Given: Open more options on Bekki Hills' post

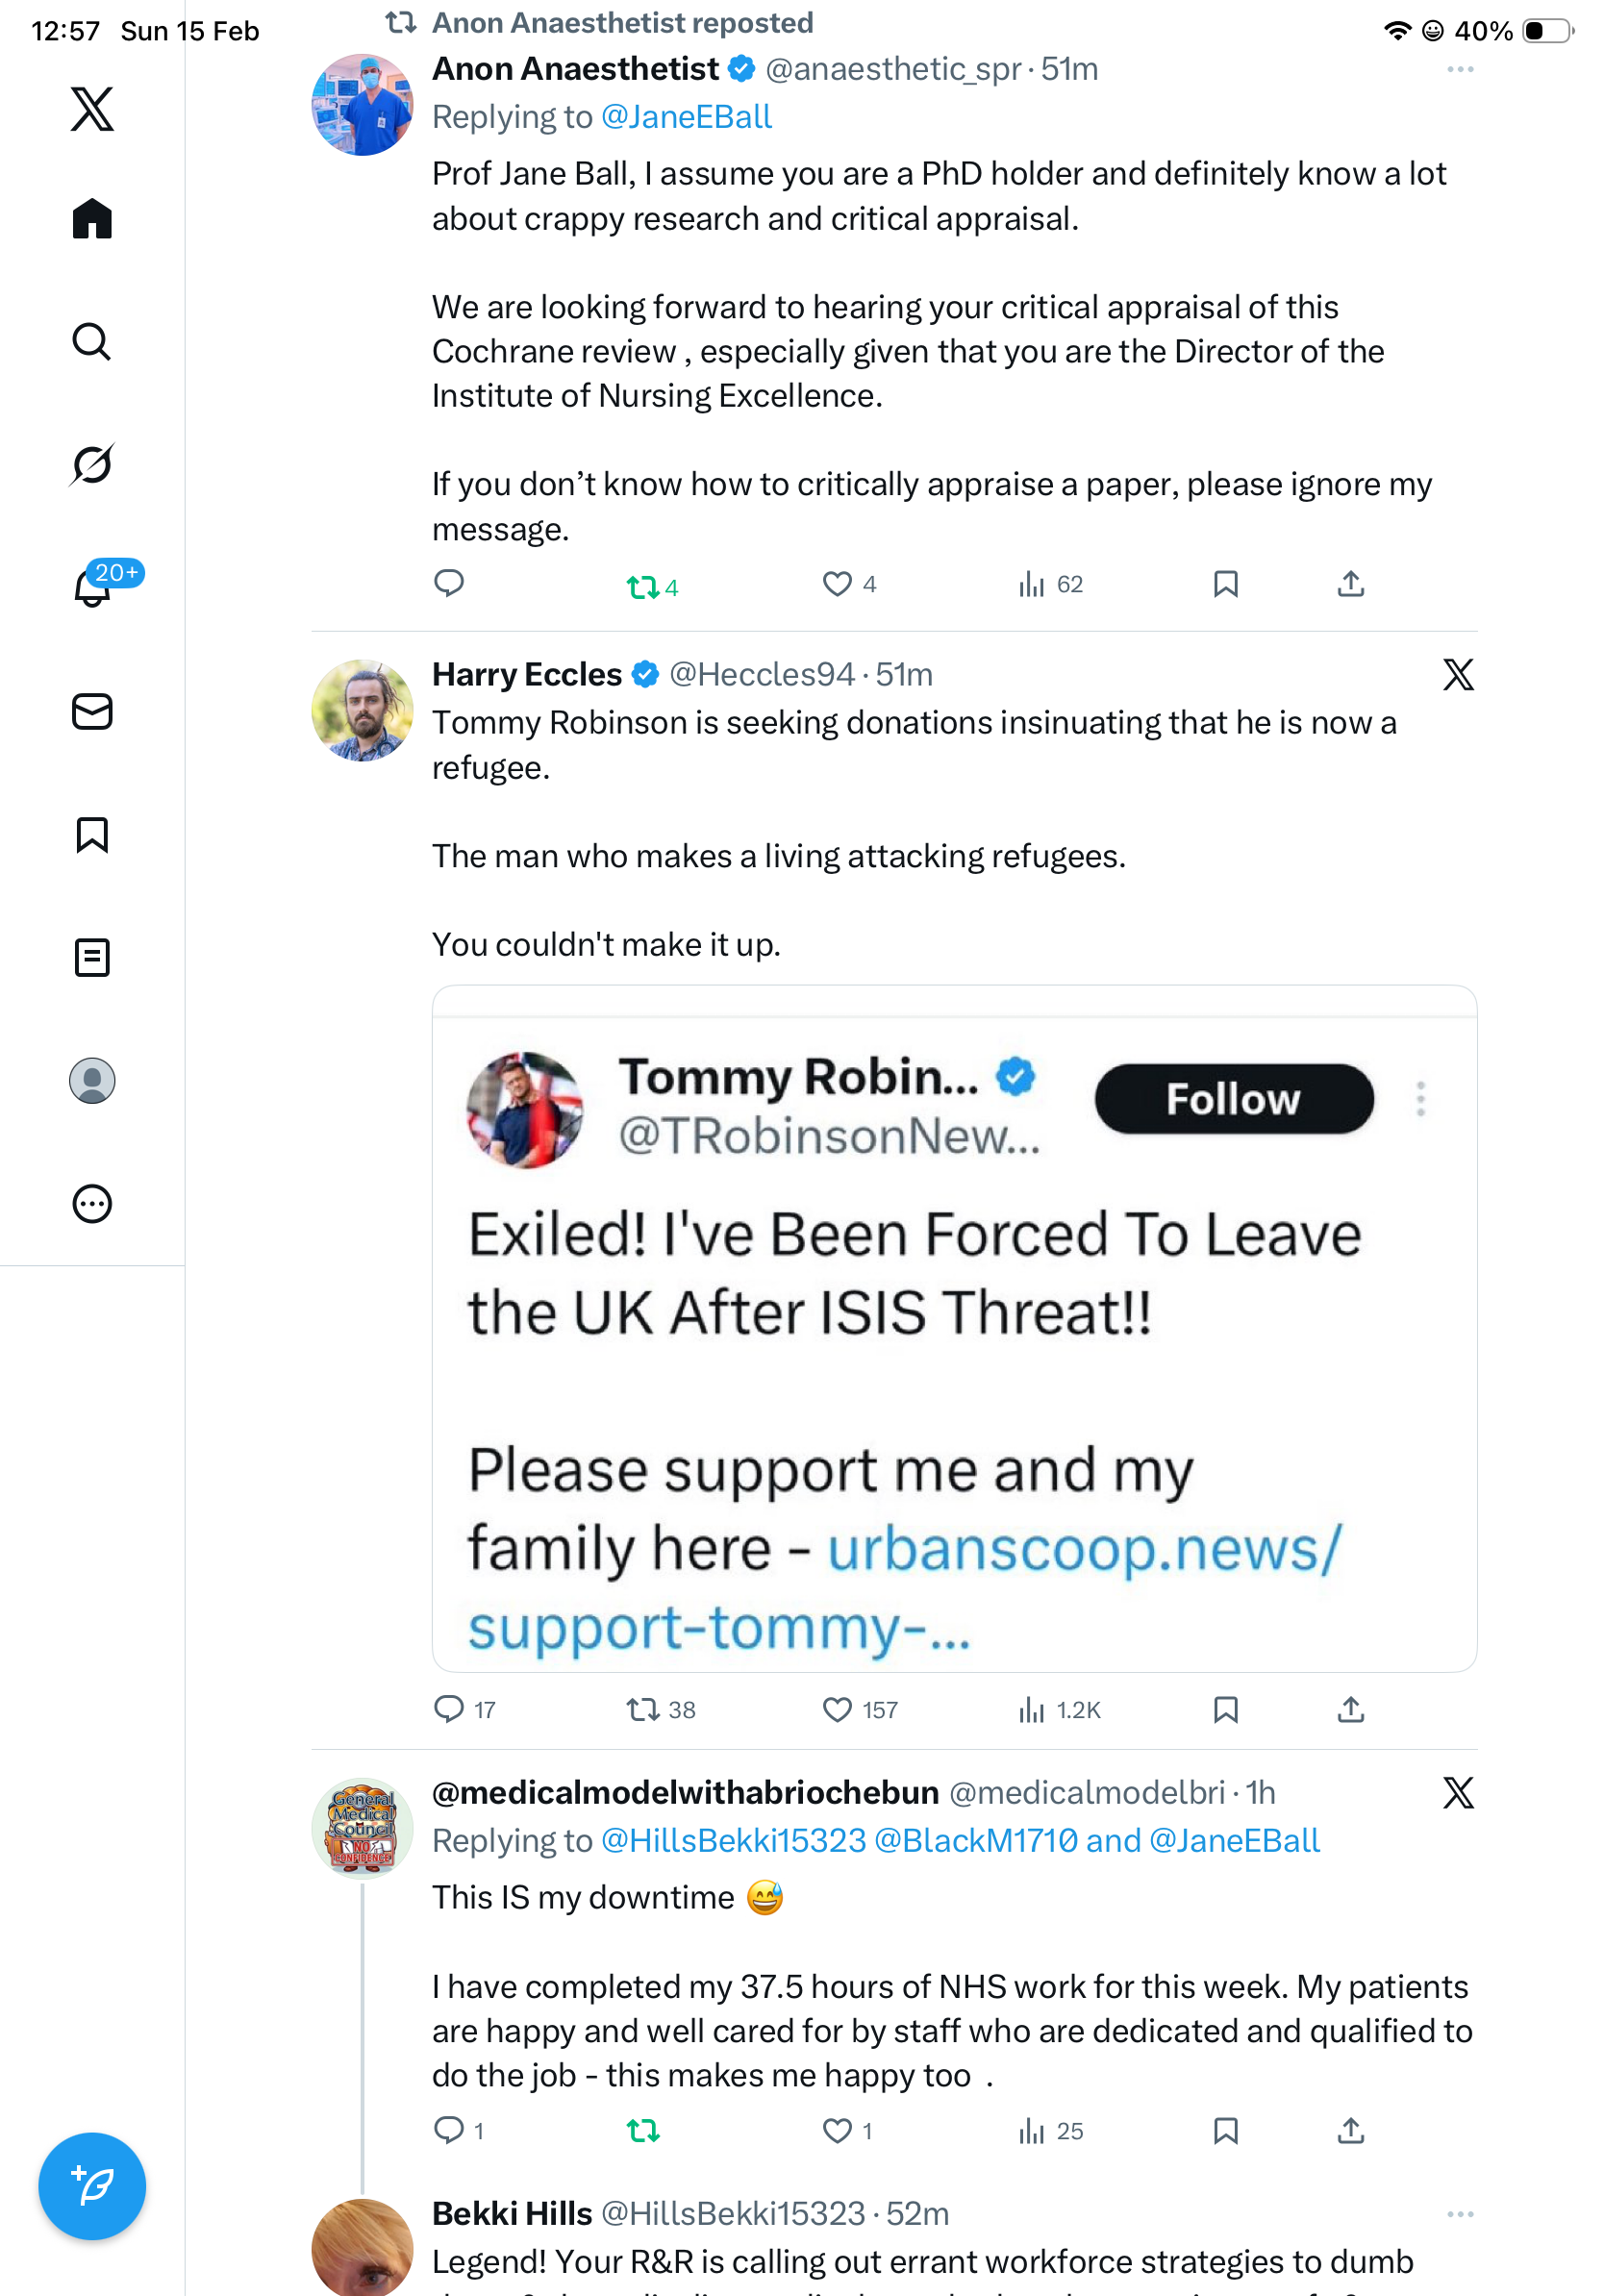Looking at the screenshot, I should tap(1460, 2214).
